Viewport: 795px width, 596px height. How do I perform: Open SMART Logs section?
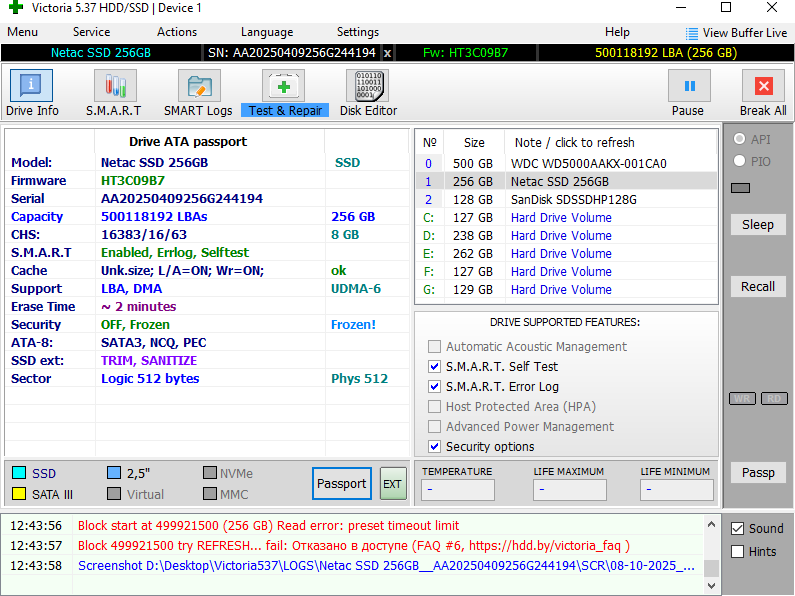[x=198, y=93]
